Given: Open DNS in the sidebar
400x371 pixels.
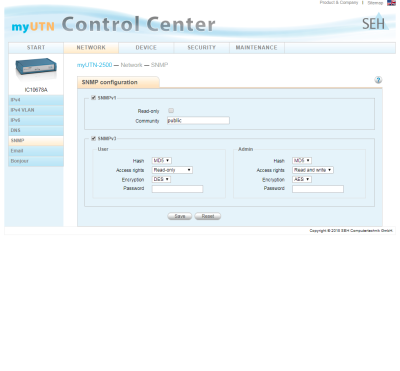Looking at the screenshot, I should [x=36, y=131].
